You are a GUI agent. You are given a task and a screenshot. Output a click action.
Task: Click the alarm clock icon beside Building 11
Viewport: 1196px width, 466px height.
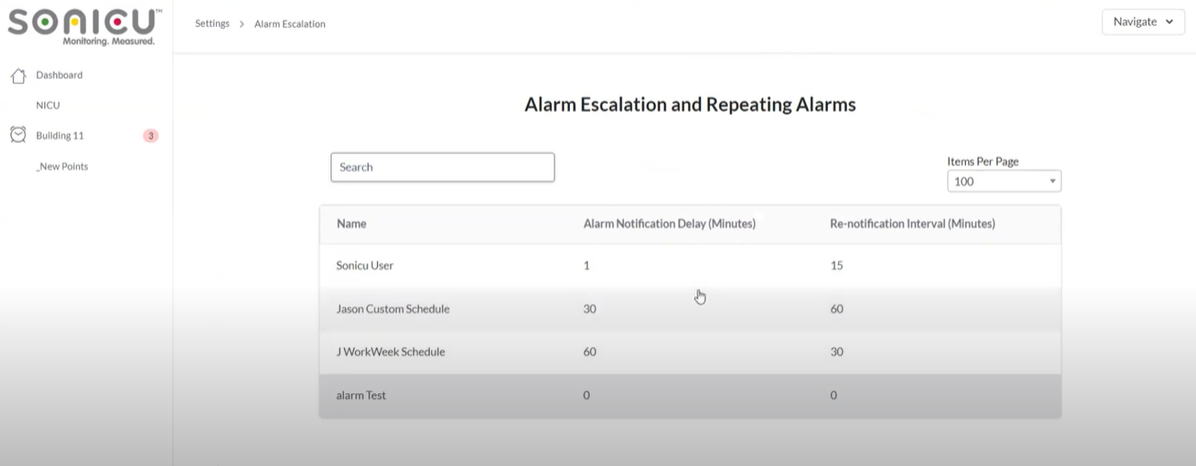click(x=17, y=135)
